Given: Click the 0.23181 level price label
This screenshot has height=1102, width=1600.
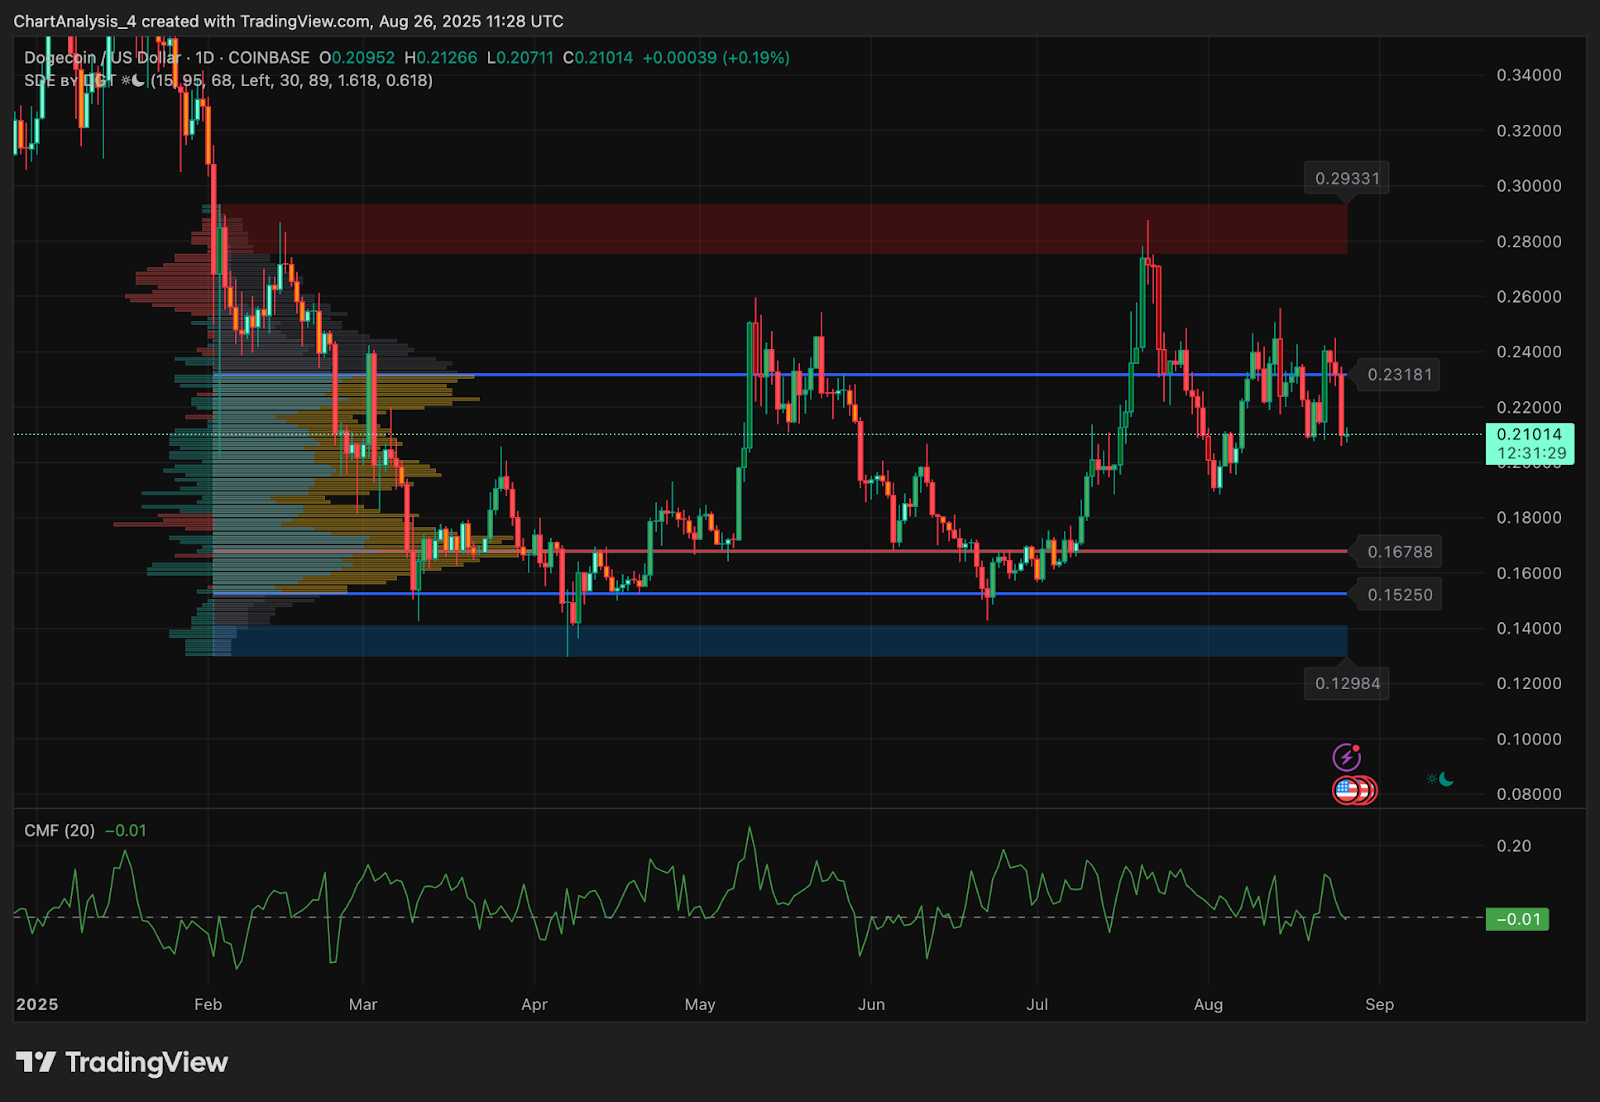Looking at the screenshot, I should [x=1399, y=375].
